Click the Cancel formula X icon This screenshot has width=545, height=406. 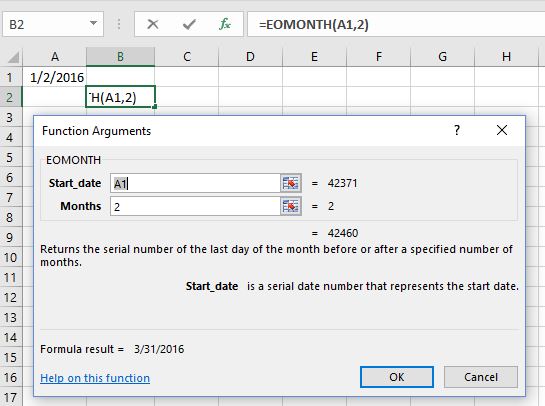click(x=153, y=24)
